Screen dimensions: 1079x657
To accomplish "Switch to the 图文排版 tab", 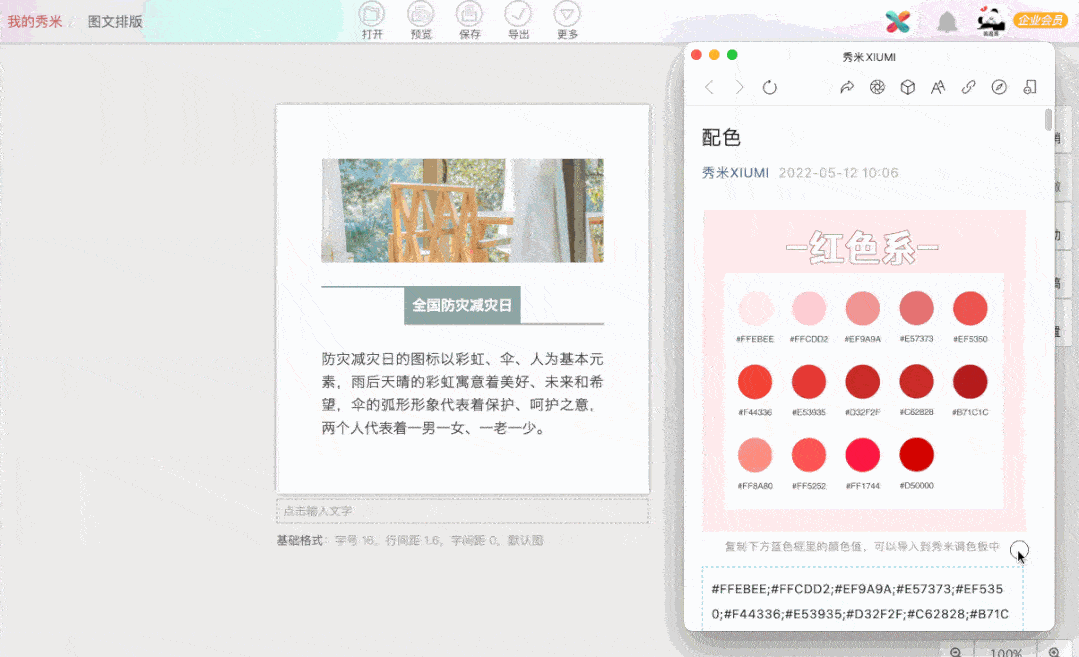I will coord(114,19).
